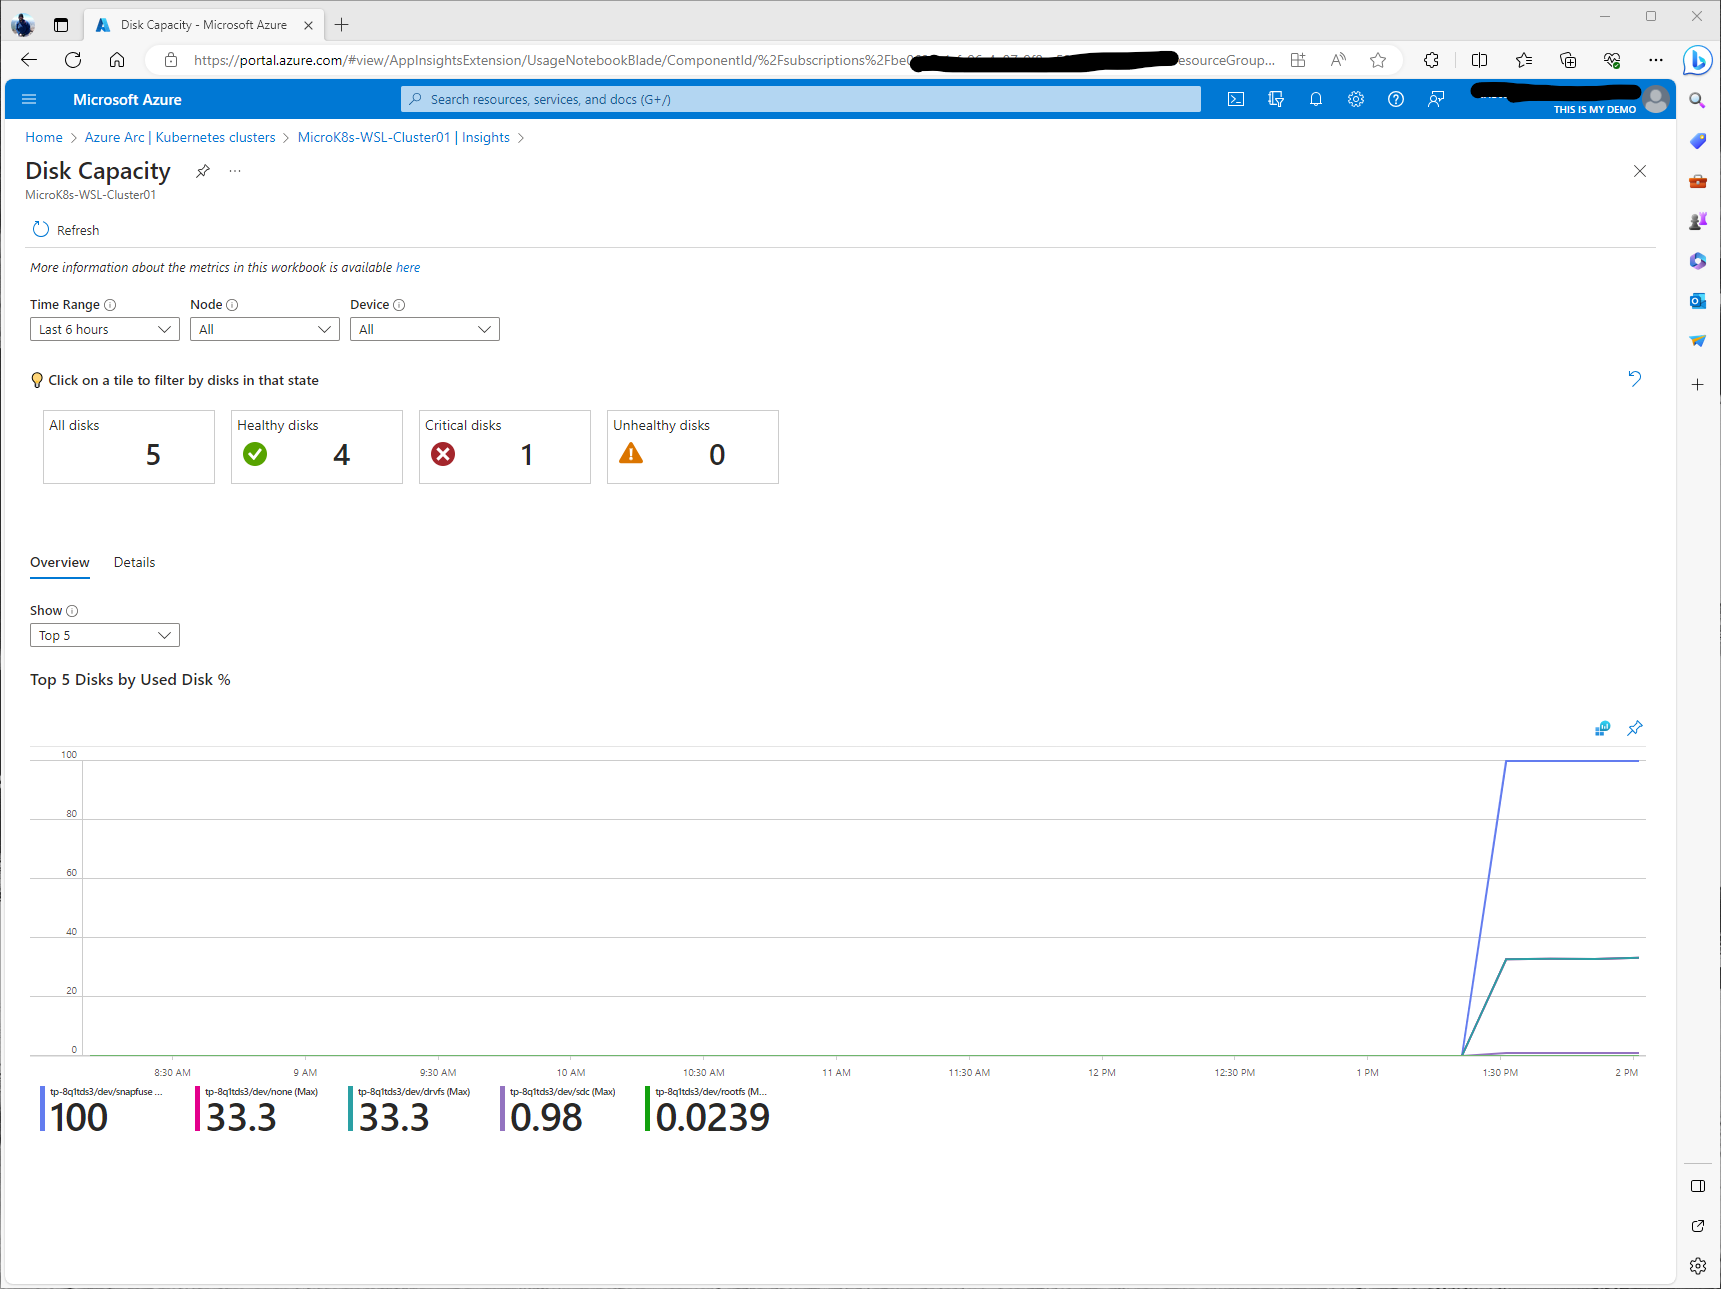Pin the chart to dashboard
This screenshot has width=1721, height=1289.
click(1635, 728)
